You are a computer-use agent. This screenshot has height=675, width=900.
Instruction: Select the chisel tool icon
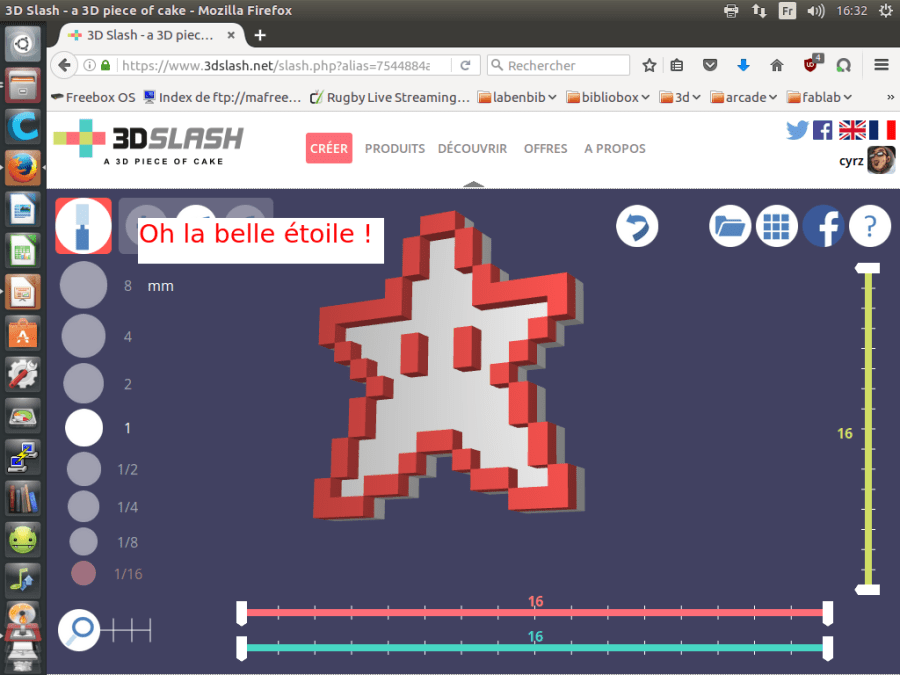pyautogui.click(x=83, y=225)
